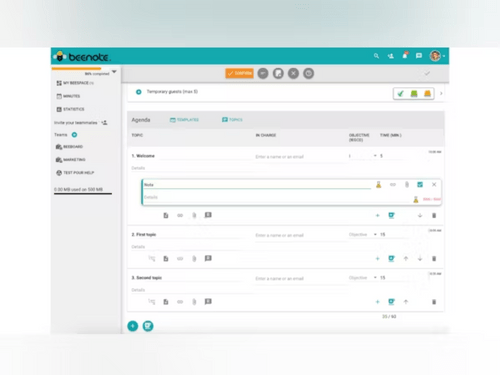Click the flask icon in Note title row
The width and height of the screenshot is (500, 375).
pyautogui.click(x=379, y=184)
